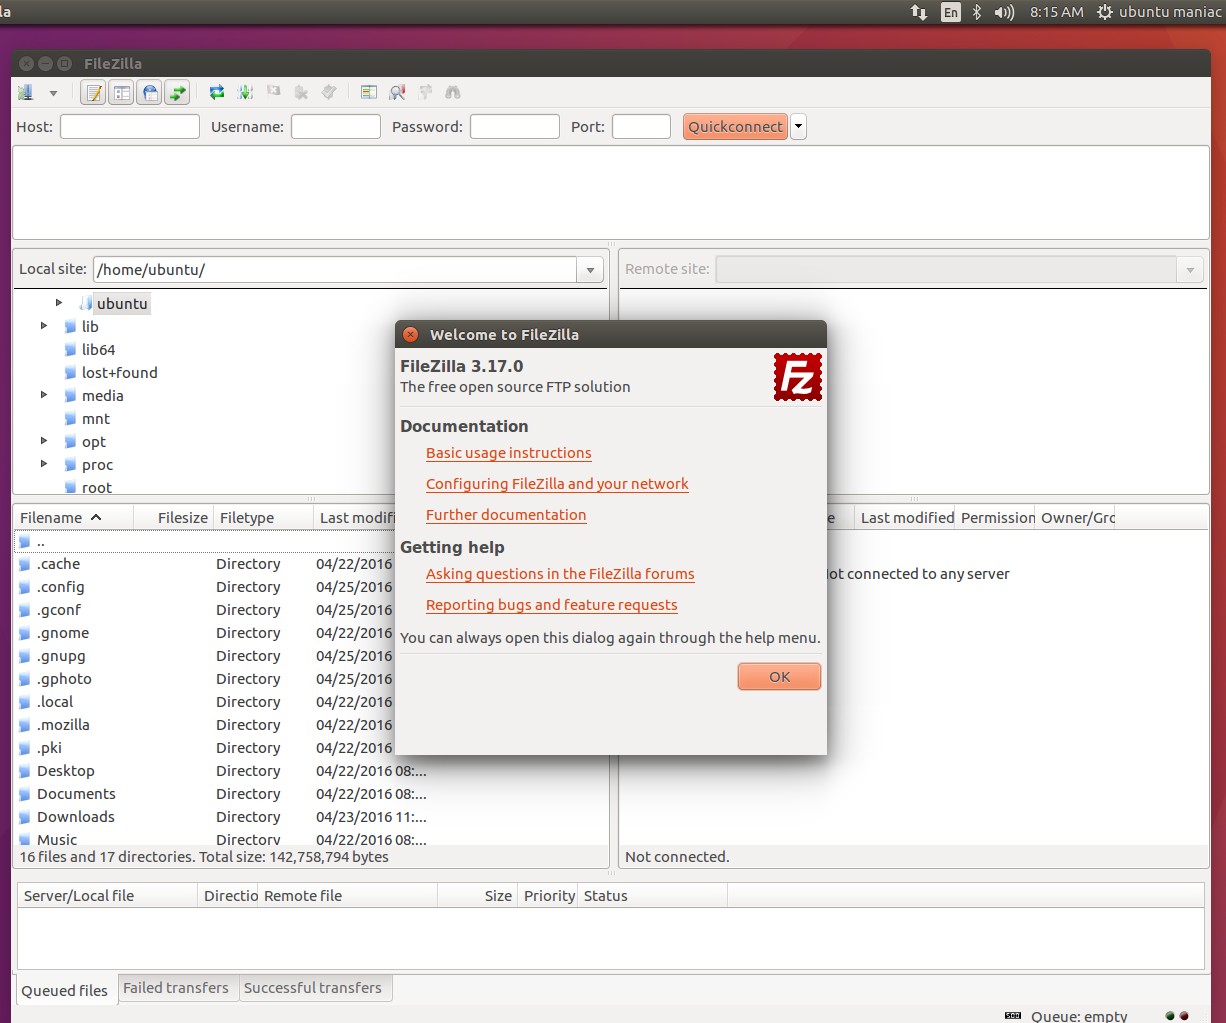
Task: Open the sound volume indicator
Action: pos(1004,12)
